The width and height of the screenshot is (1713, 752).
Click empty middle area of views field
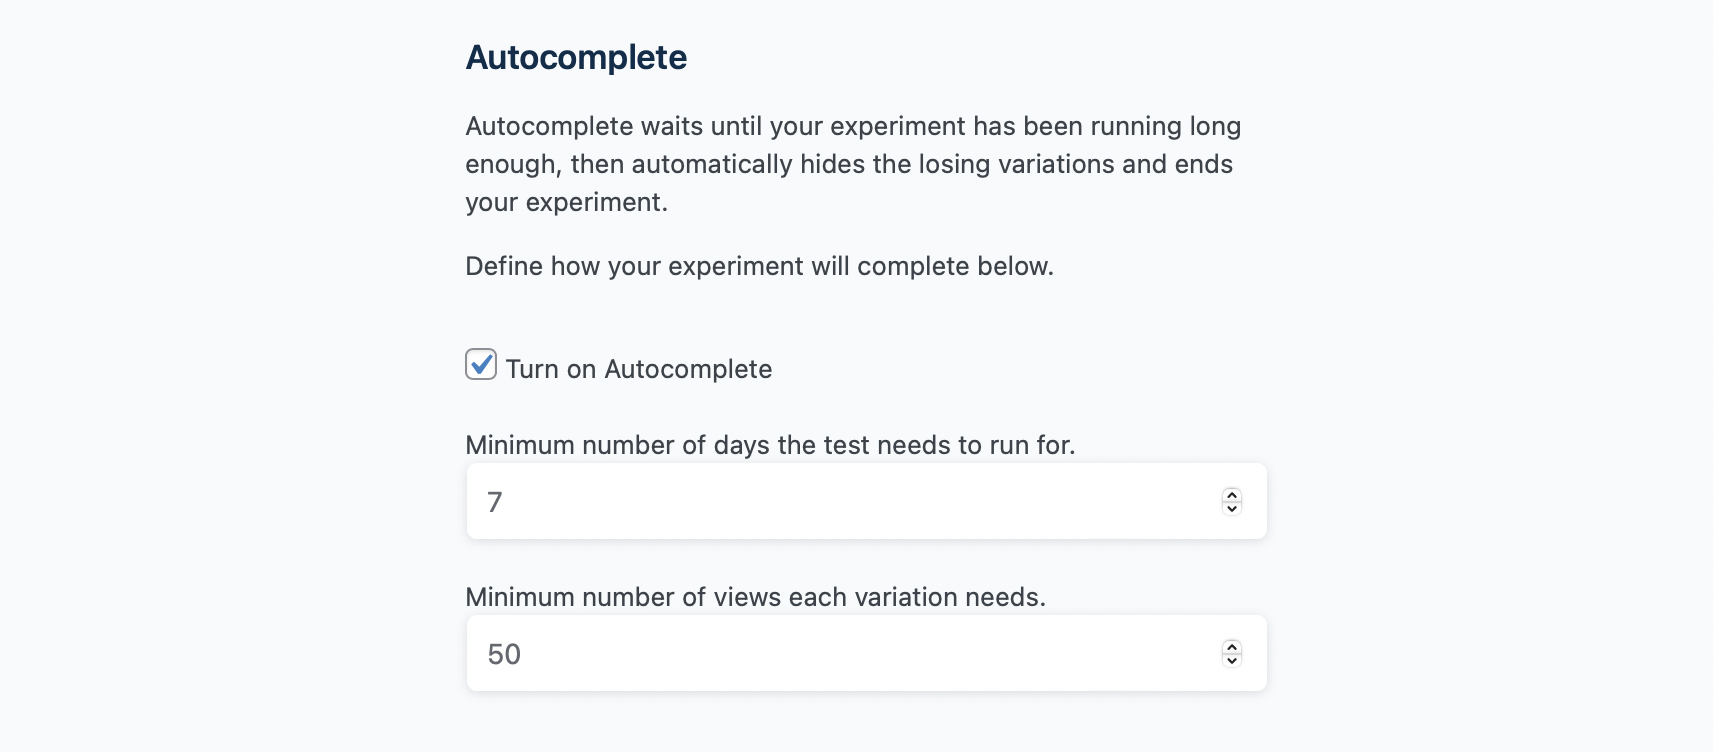[866, 653]
